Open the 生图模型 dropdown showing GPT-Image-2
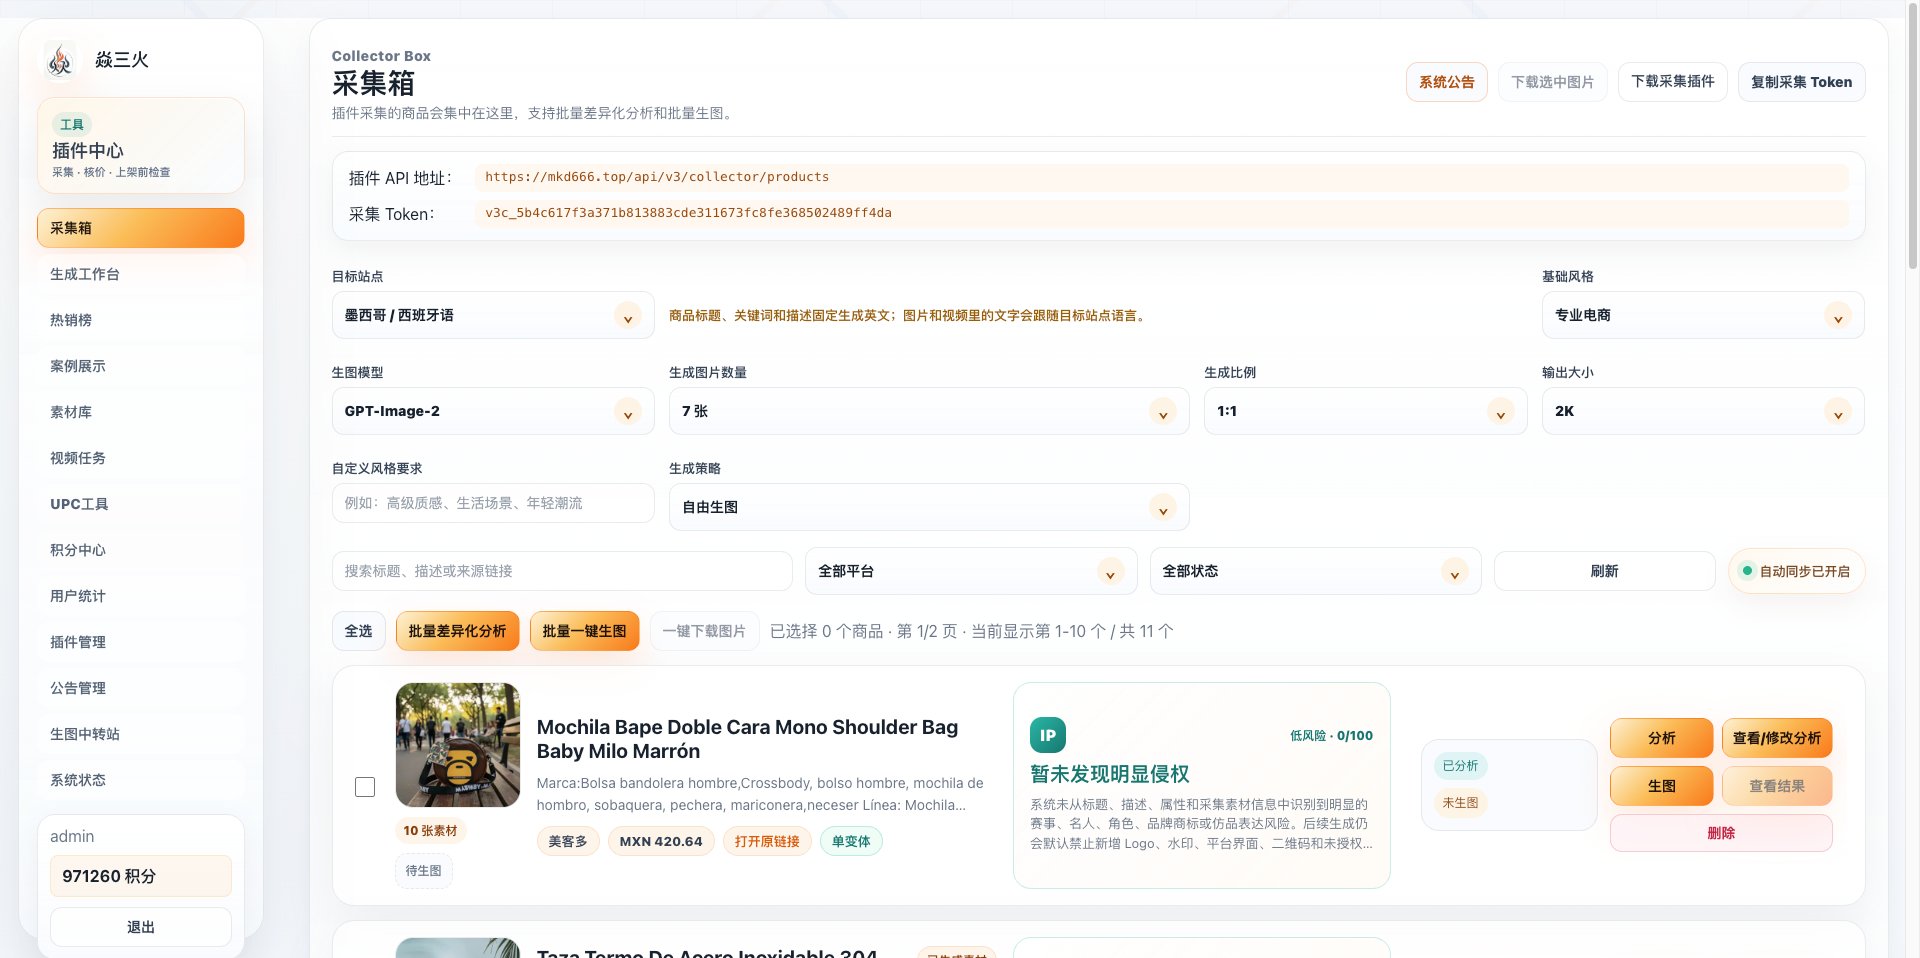Image resolution: width=1920 pixels, height=958 pixels. (x=493, y=411)
